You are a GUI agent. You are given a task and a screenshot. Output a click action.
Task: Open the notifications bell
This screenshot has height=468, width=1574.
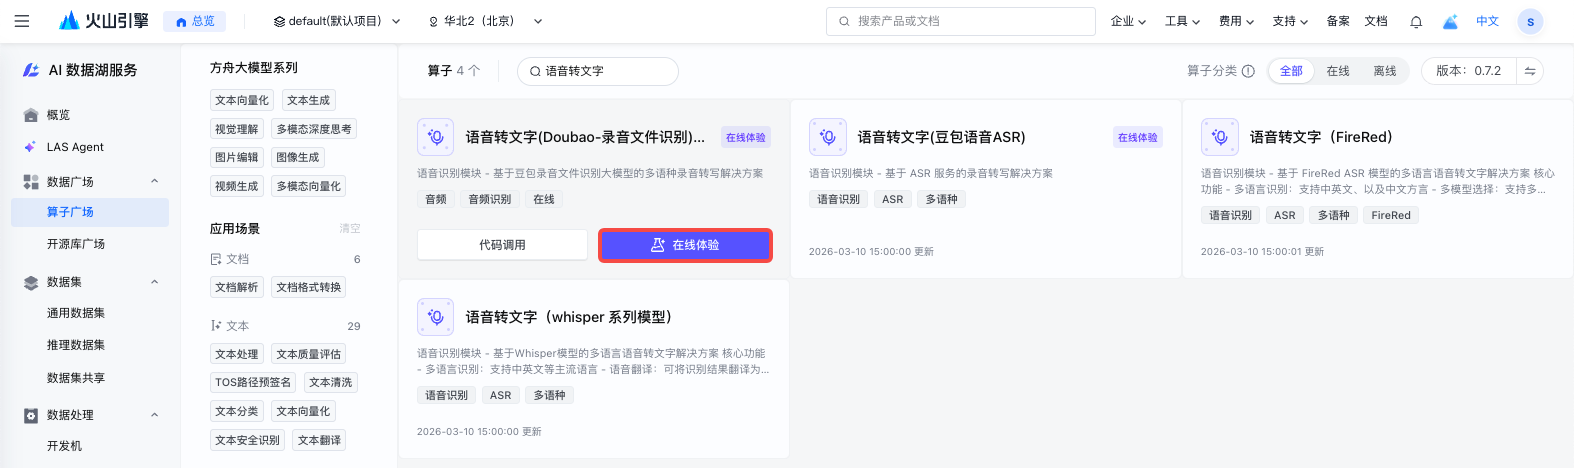1416,21
